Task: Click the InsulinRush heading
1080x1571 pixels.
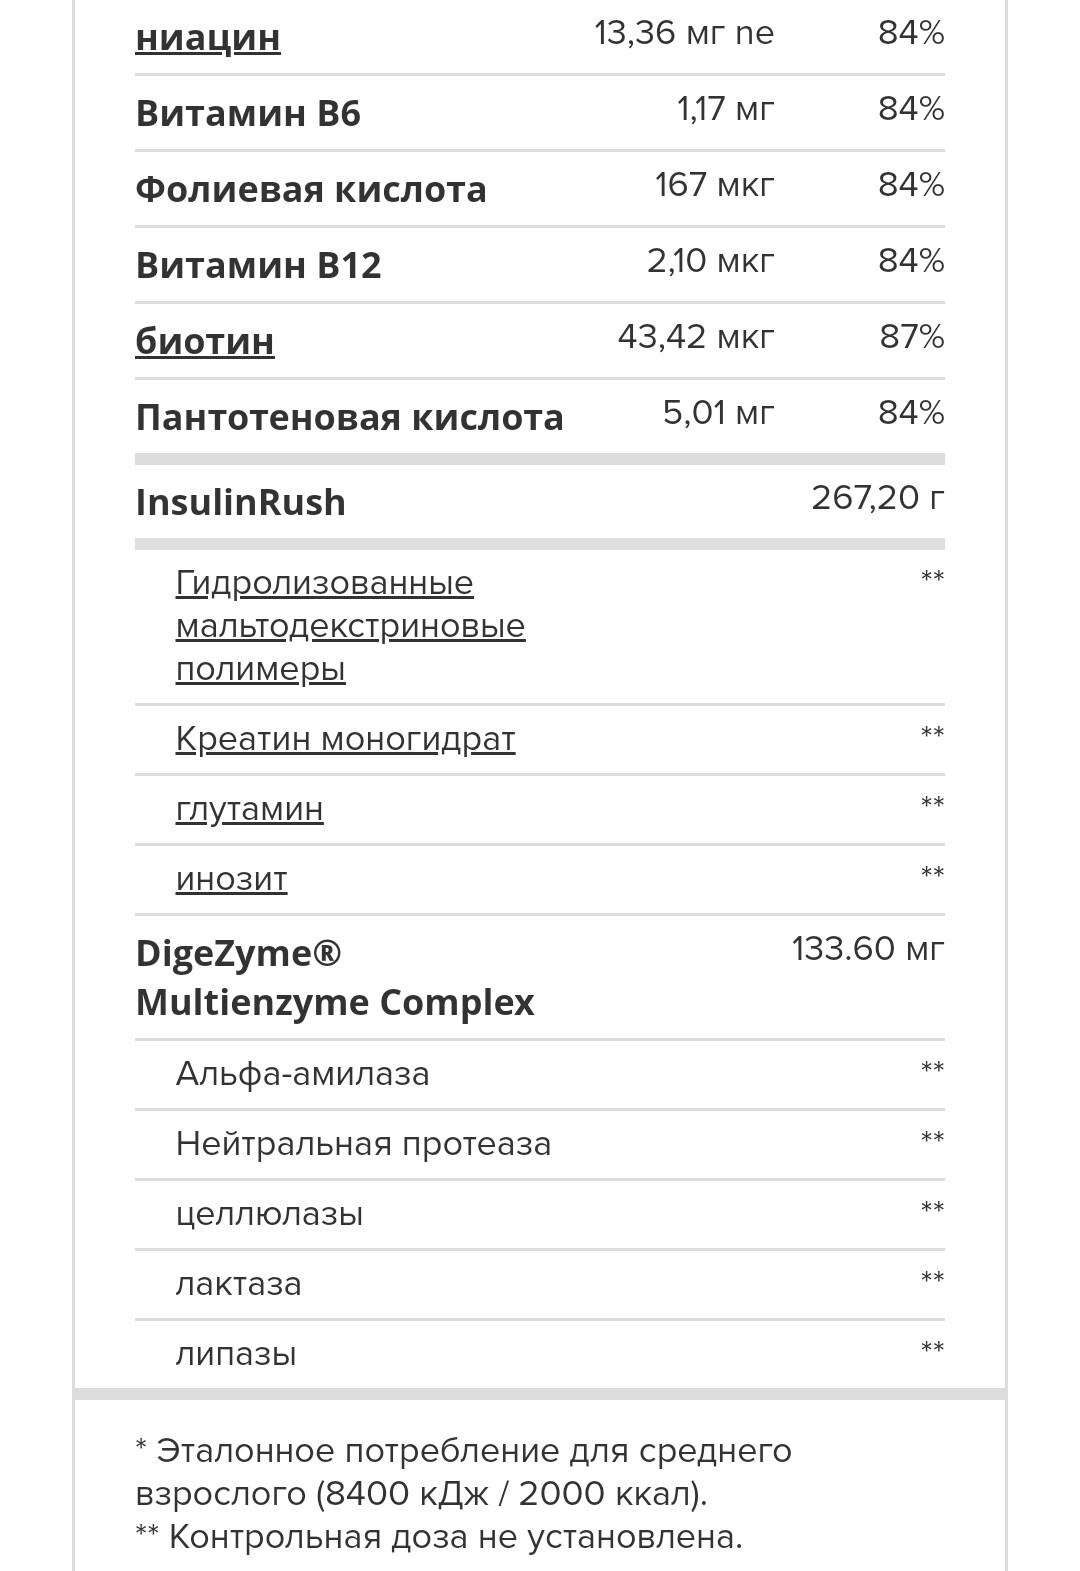Action: tap(241, 502)
